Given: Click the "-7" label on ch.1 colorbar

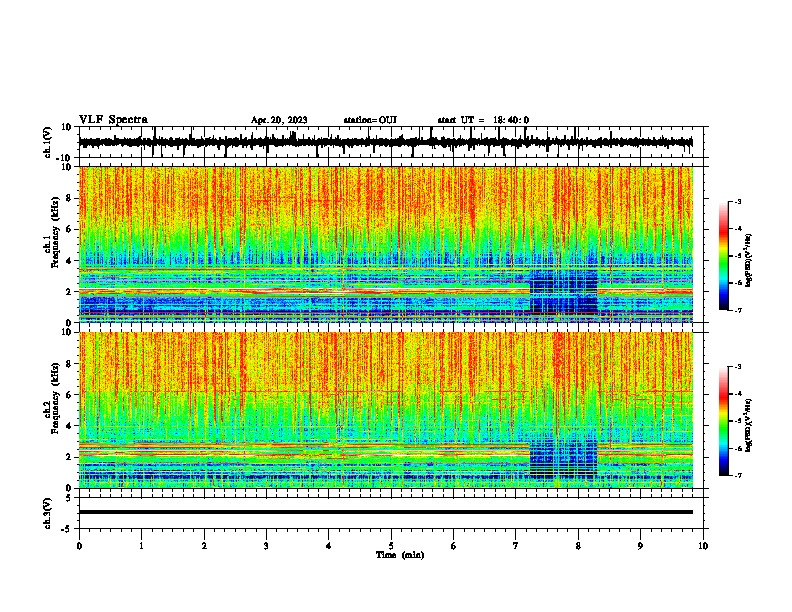Looking at the screenshot, I should pos(737,310).
